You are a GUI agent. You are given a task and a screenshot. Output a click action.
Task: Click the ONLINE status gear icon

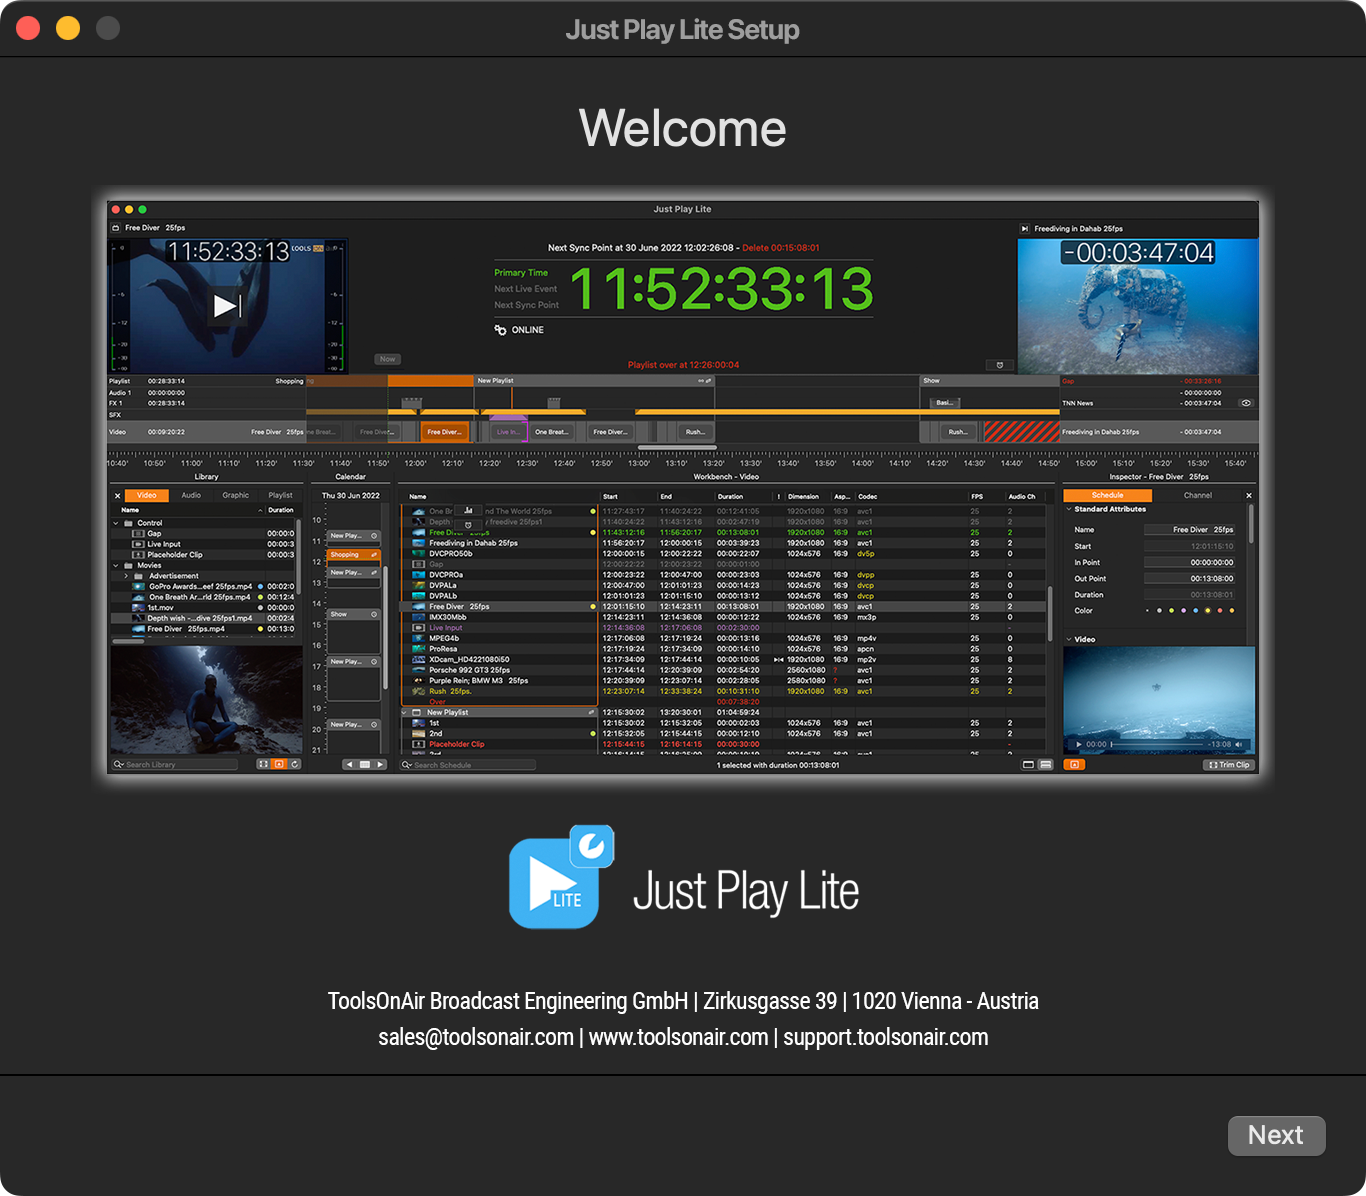[500, 330]
